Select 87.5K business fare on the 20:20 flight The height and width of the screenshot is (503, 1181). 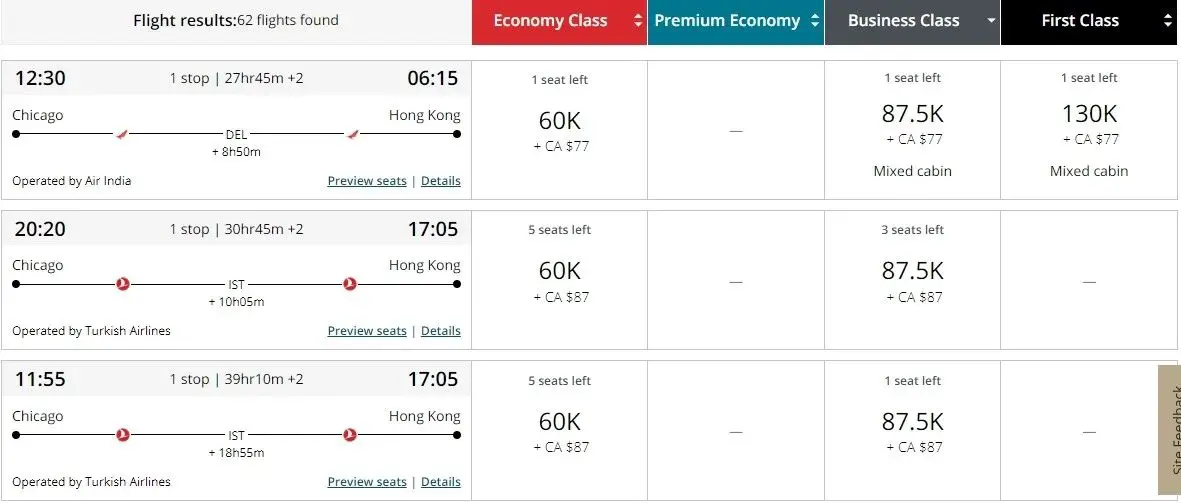click(x=912, y=272)
